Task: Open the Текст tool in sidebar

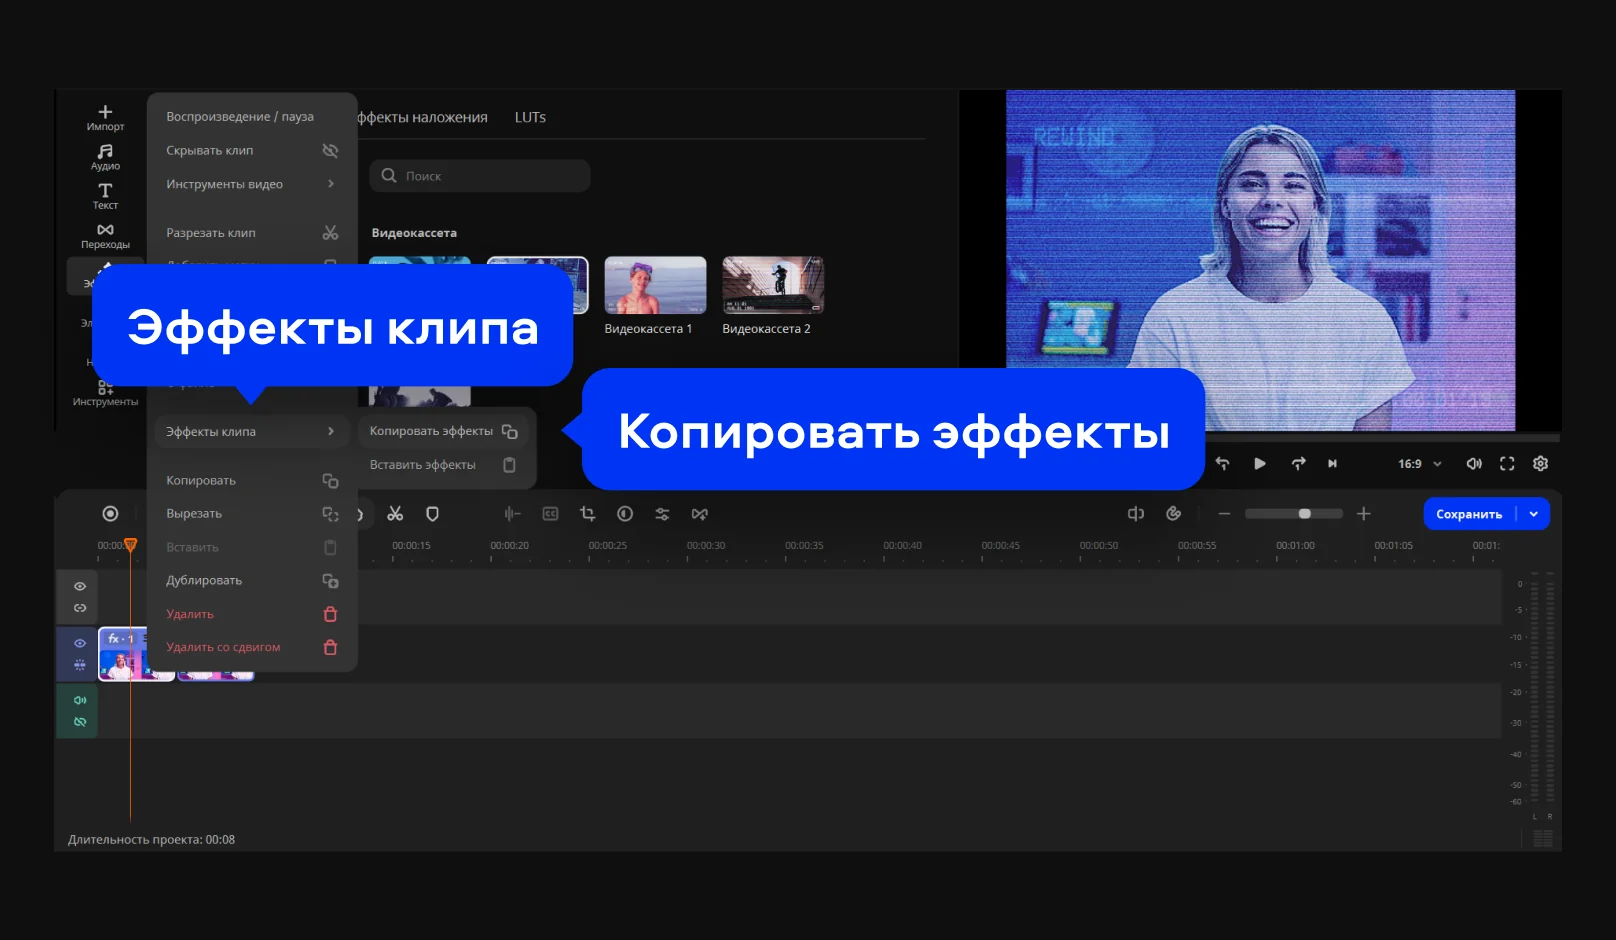Action: click(x=105, y=196)
